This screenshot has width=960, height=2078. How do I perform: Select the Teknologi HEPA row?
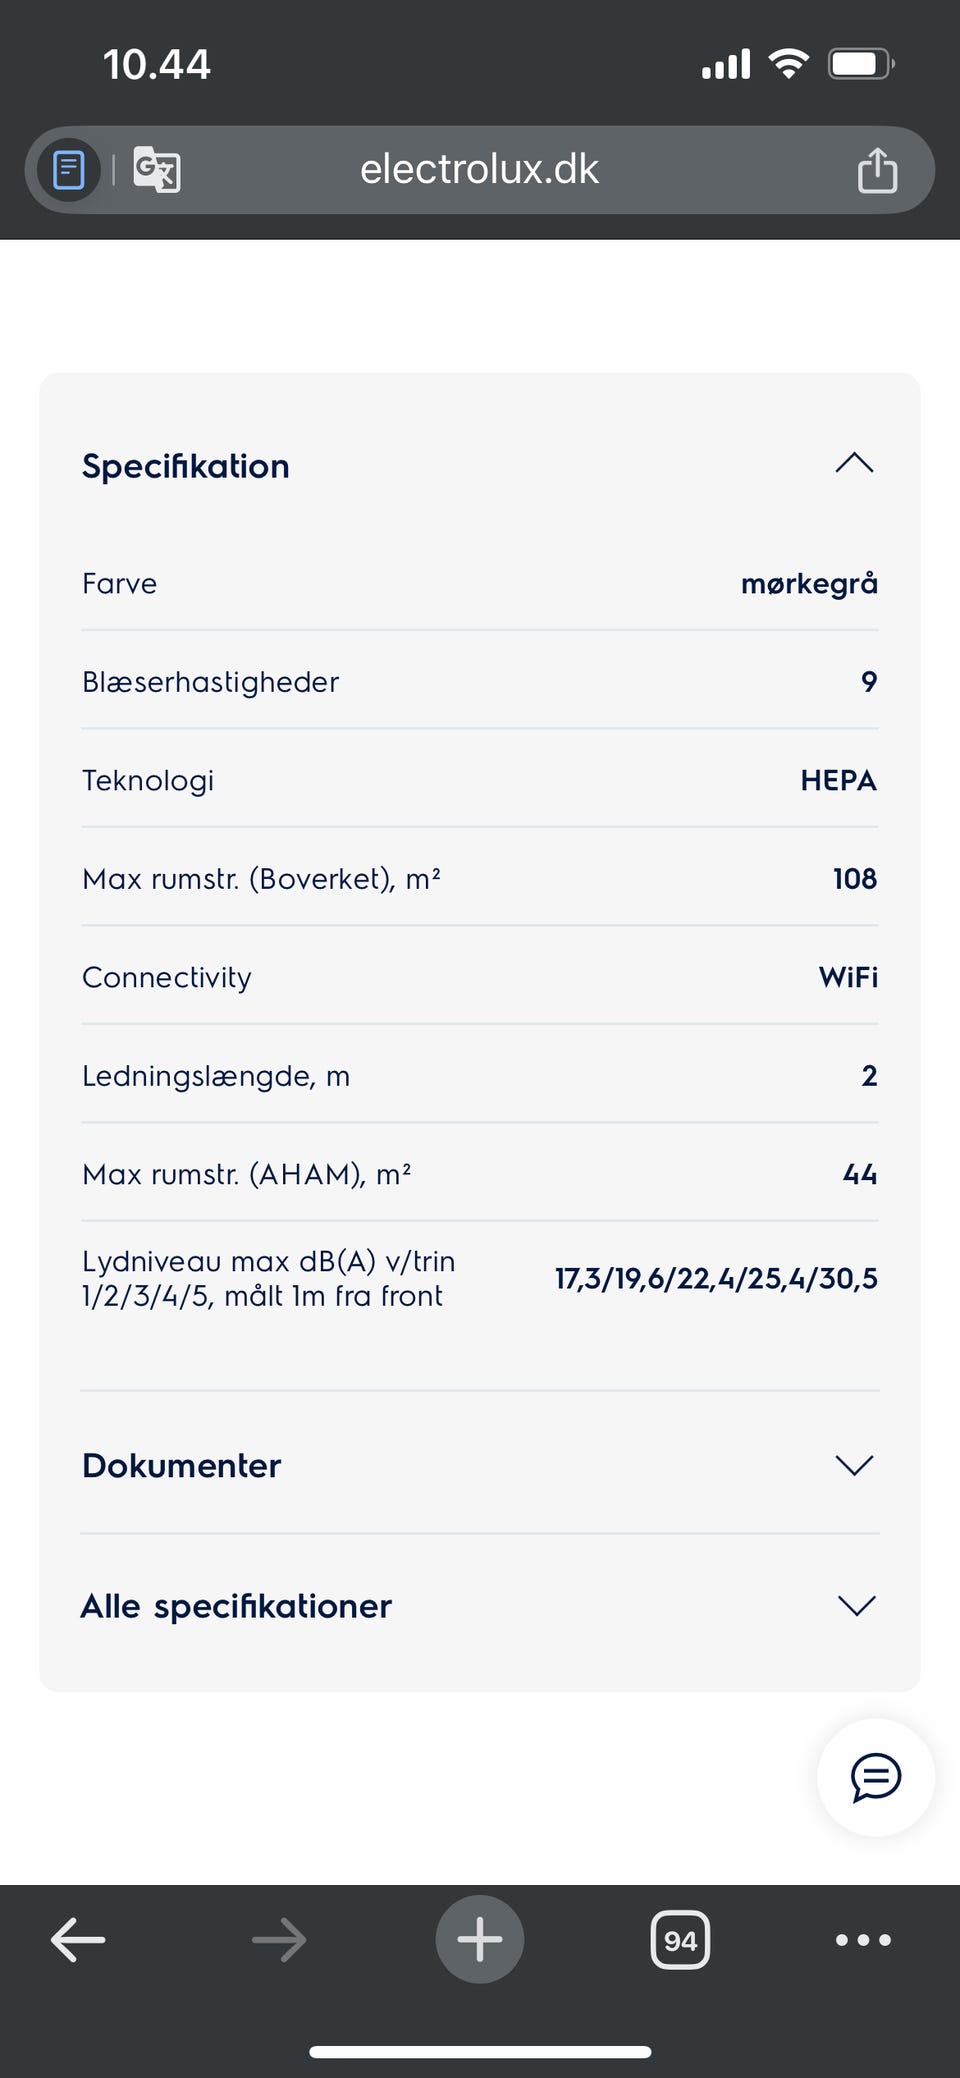(x=480, y=780)
